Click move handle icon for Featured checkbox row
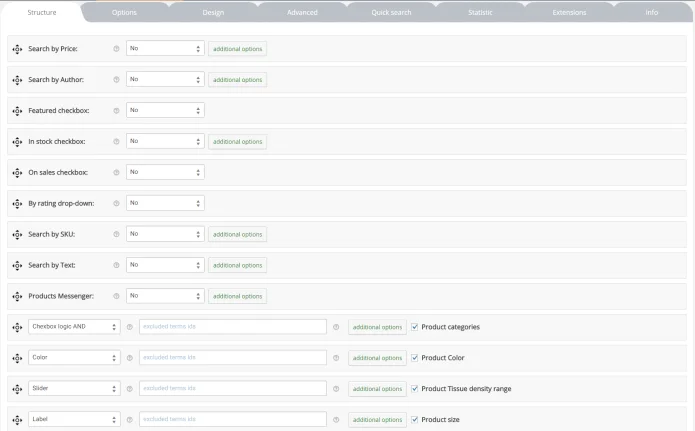The image size is (695, 431). (17, 111)
